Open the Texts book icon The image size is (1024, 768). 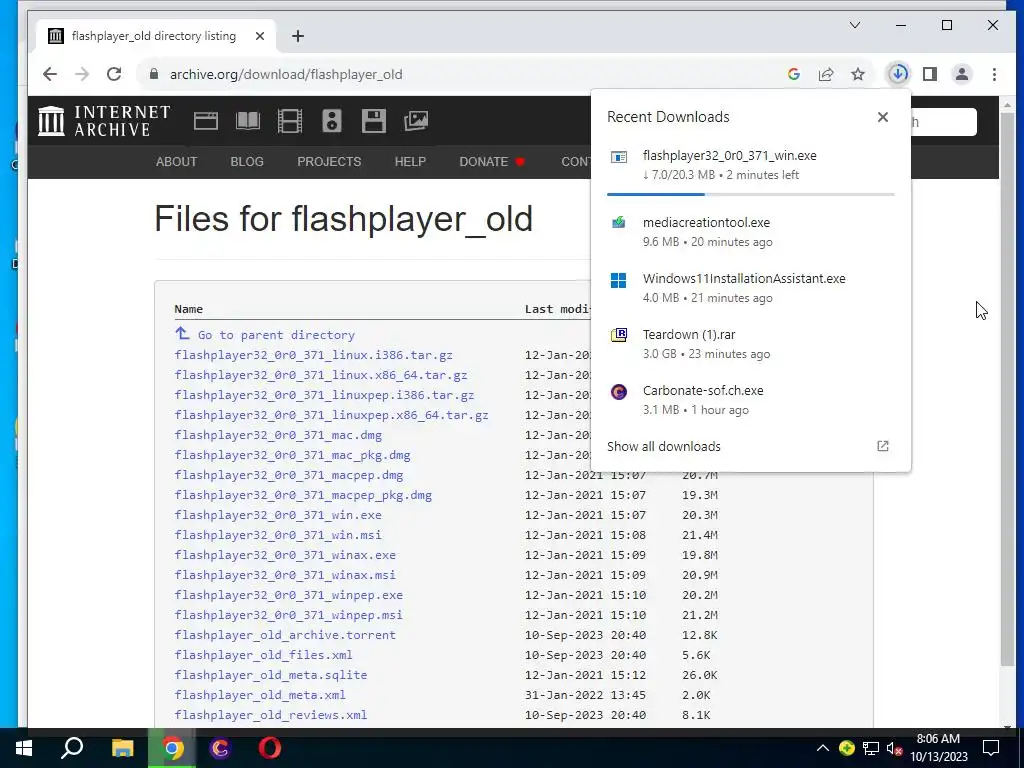248,121
